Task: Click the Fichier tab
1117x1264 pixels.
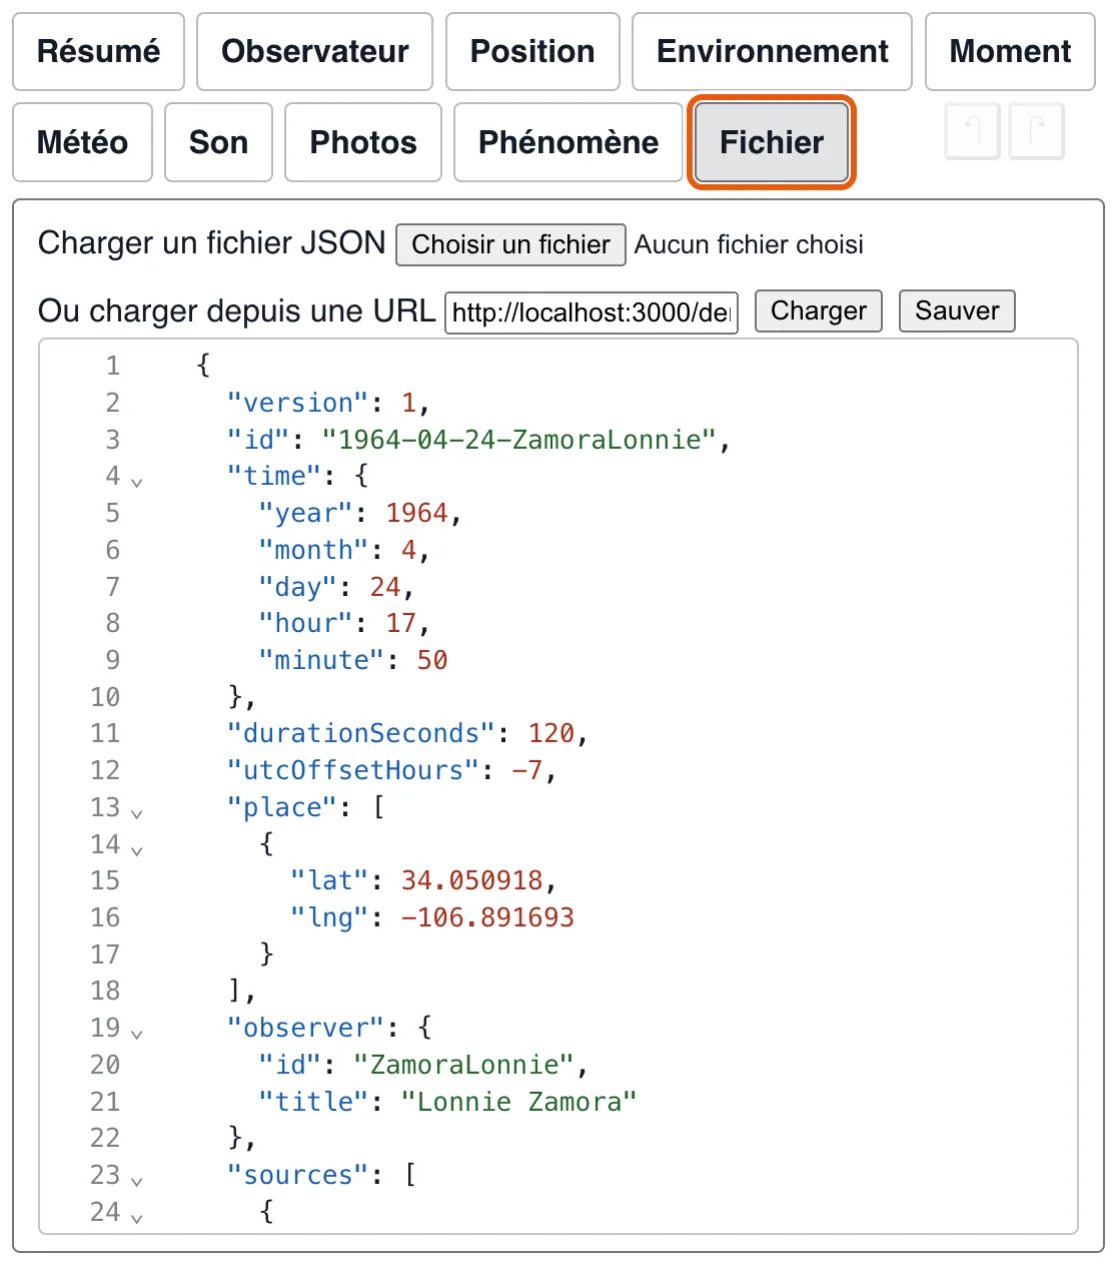Action: coord(772,142)
